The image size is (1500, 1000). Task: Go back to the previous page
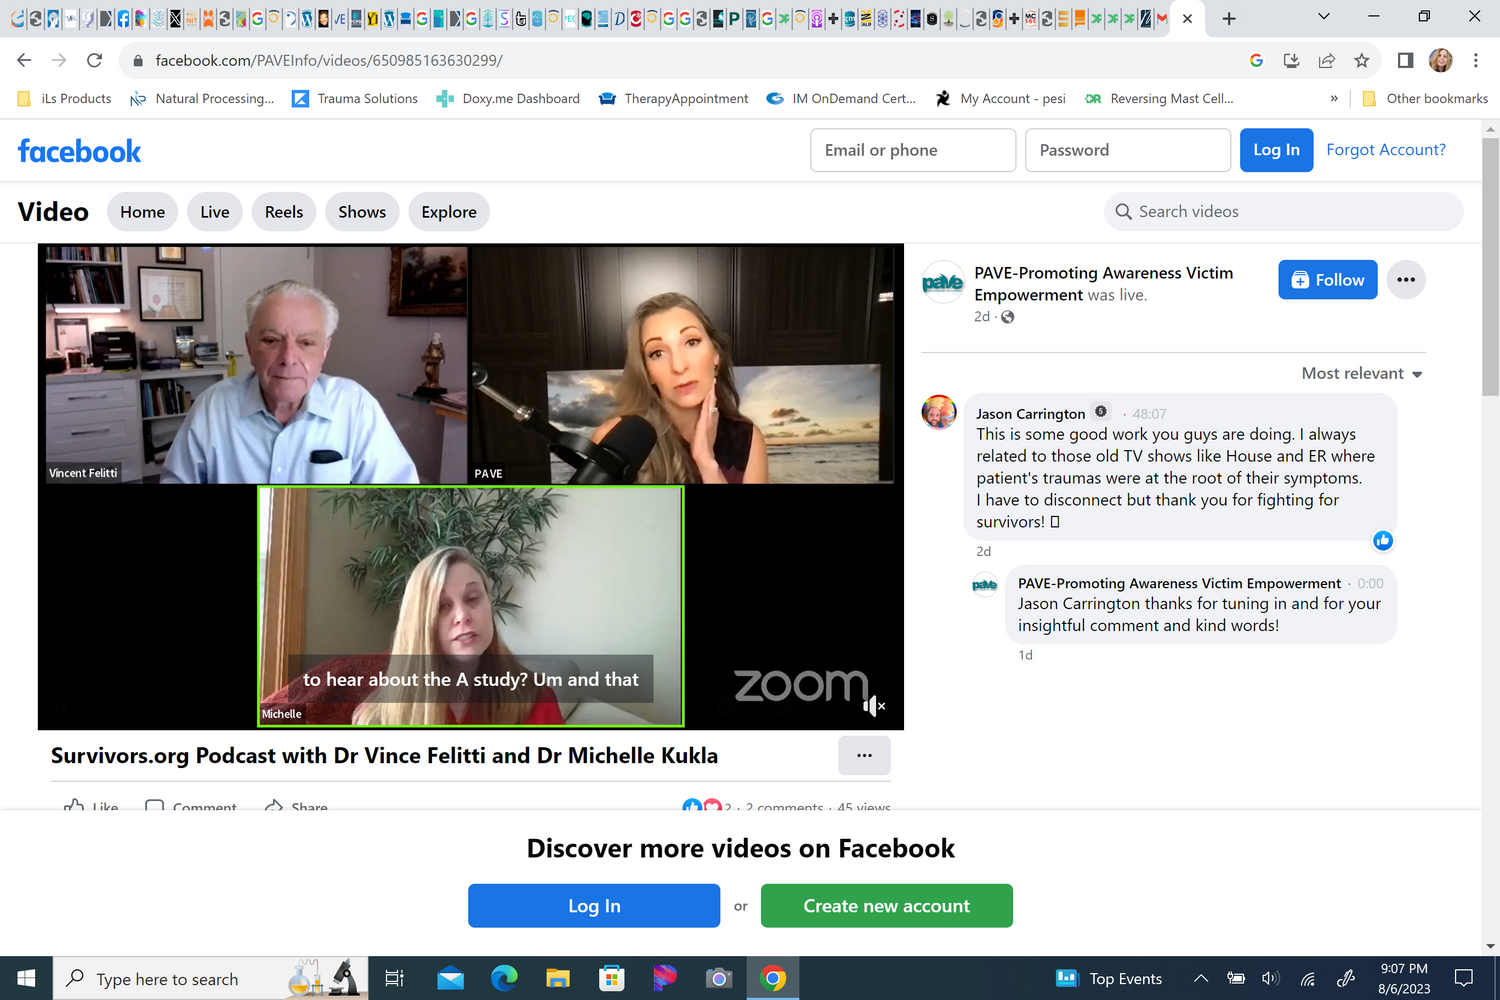coord(24,61)
